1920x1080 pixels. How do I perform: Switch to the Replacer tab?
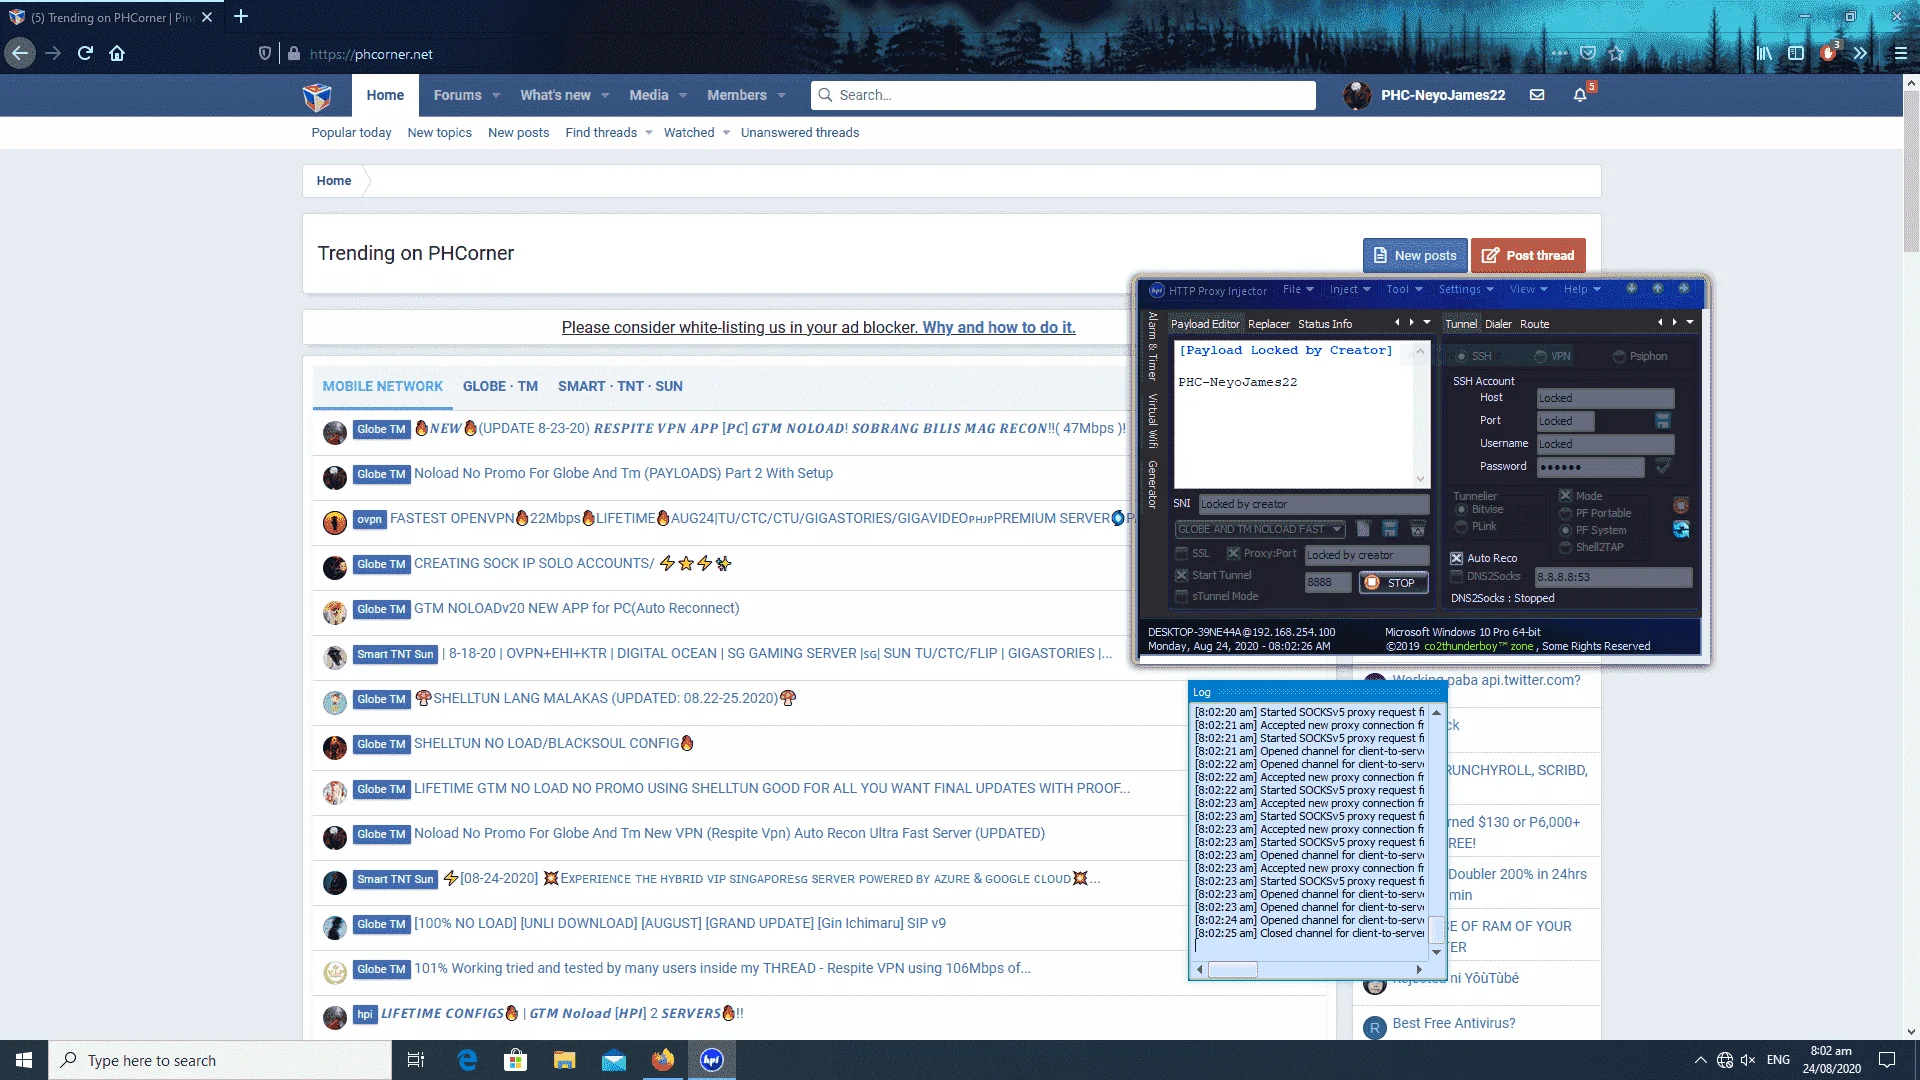pyautogui.click(x=1269, y=324)
